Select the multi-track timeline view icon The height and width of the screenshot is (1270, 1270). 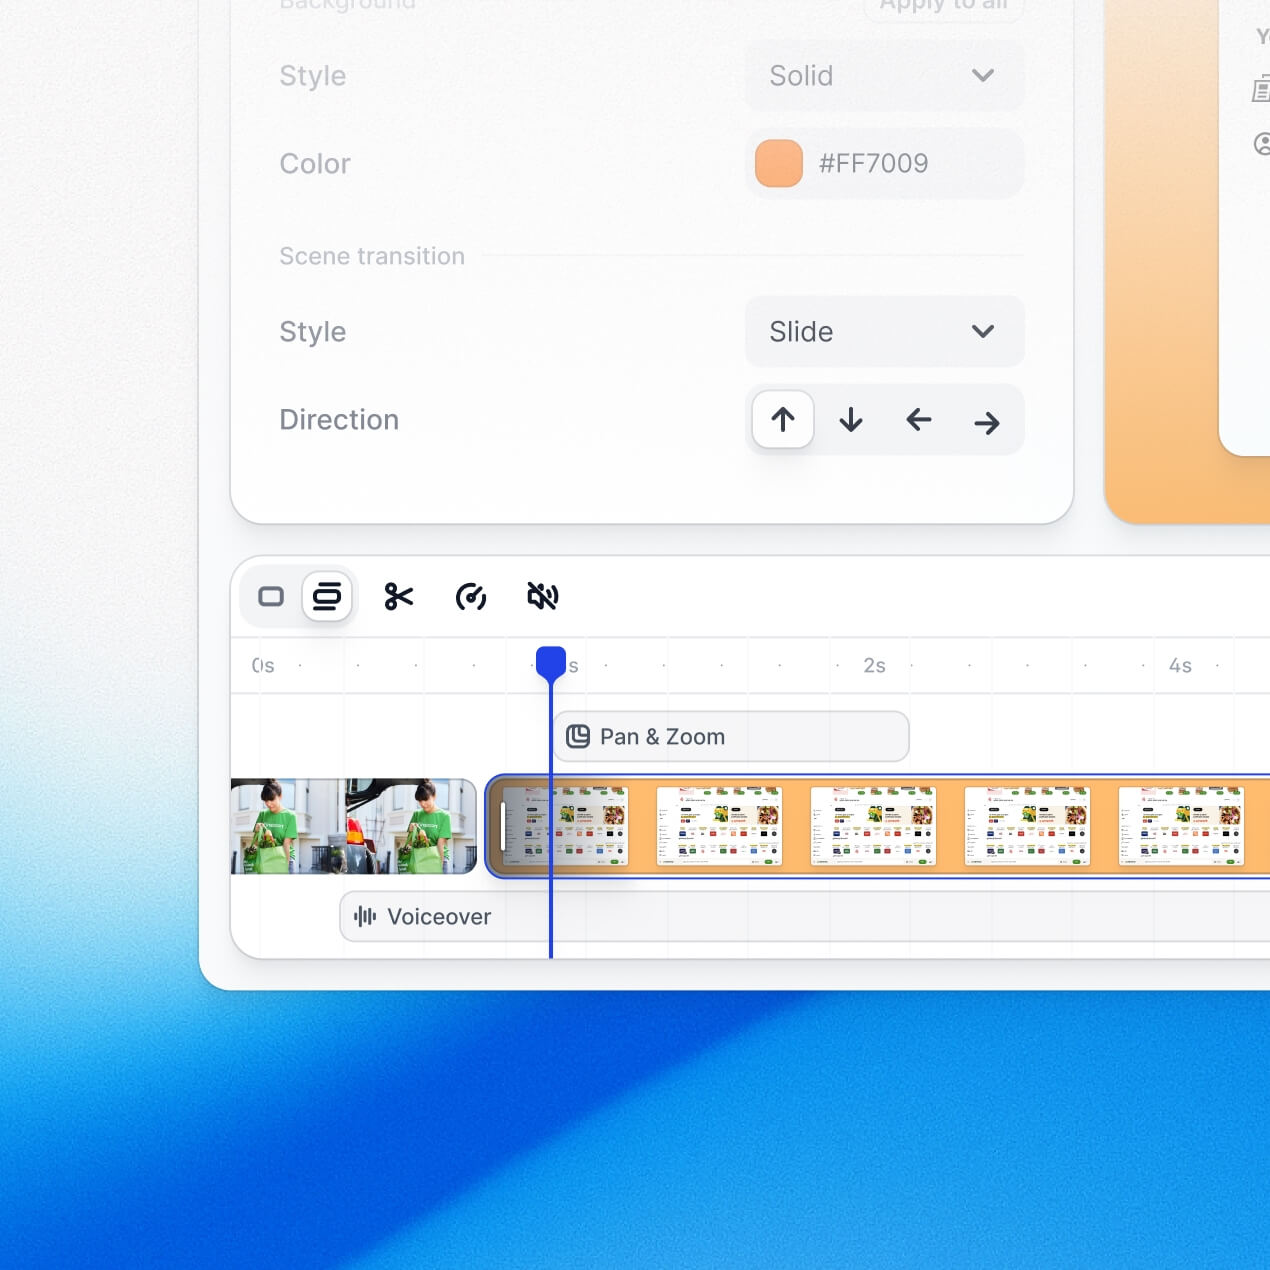point(327,597)
